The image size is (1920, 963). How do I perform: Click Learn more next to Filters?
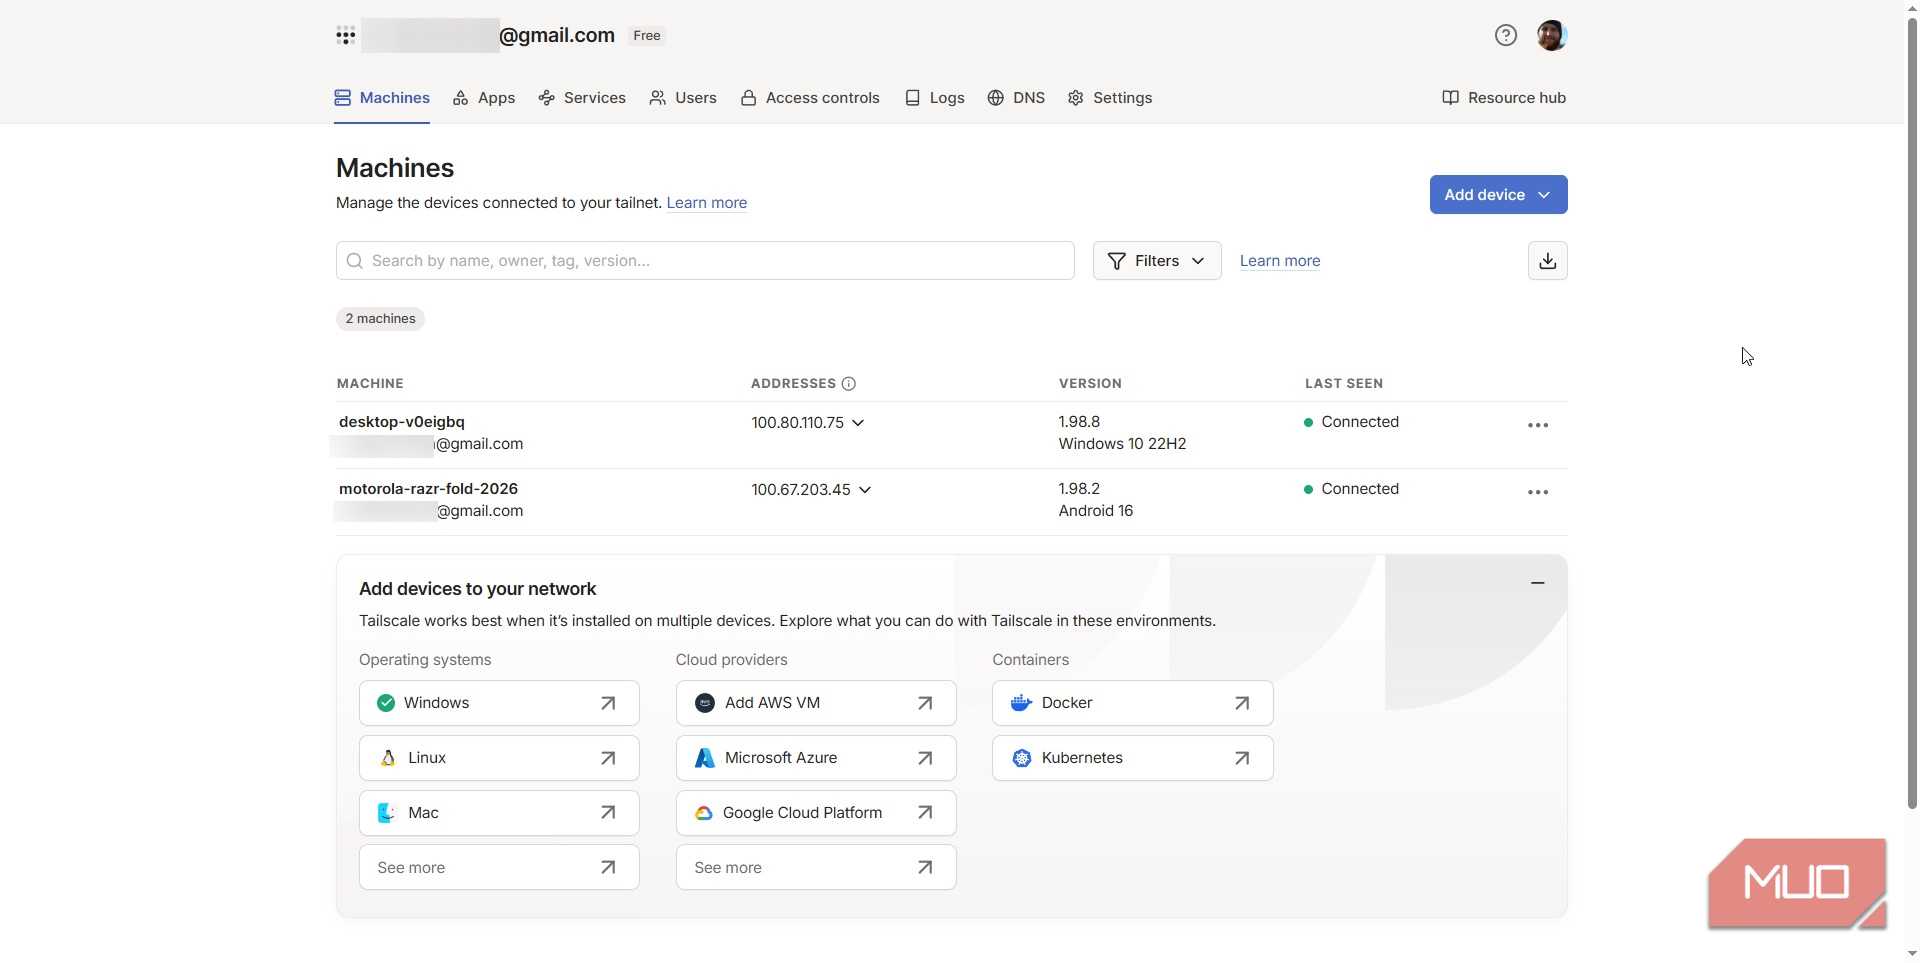point(1280,261)
